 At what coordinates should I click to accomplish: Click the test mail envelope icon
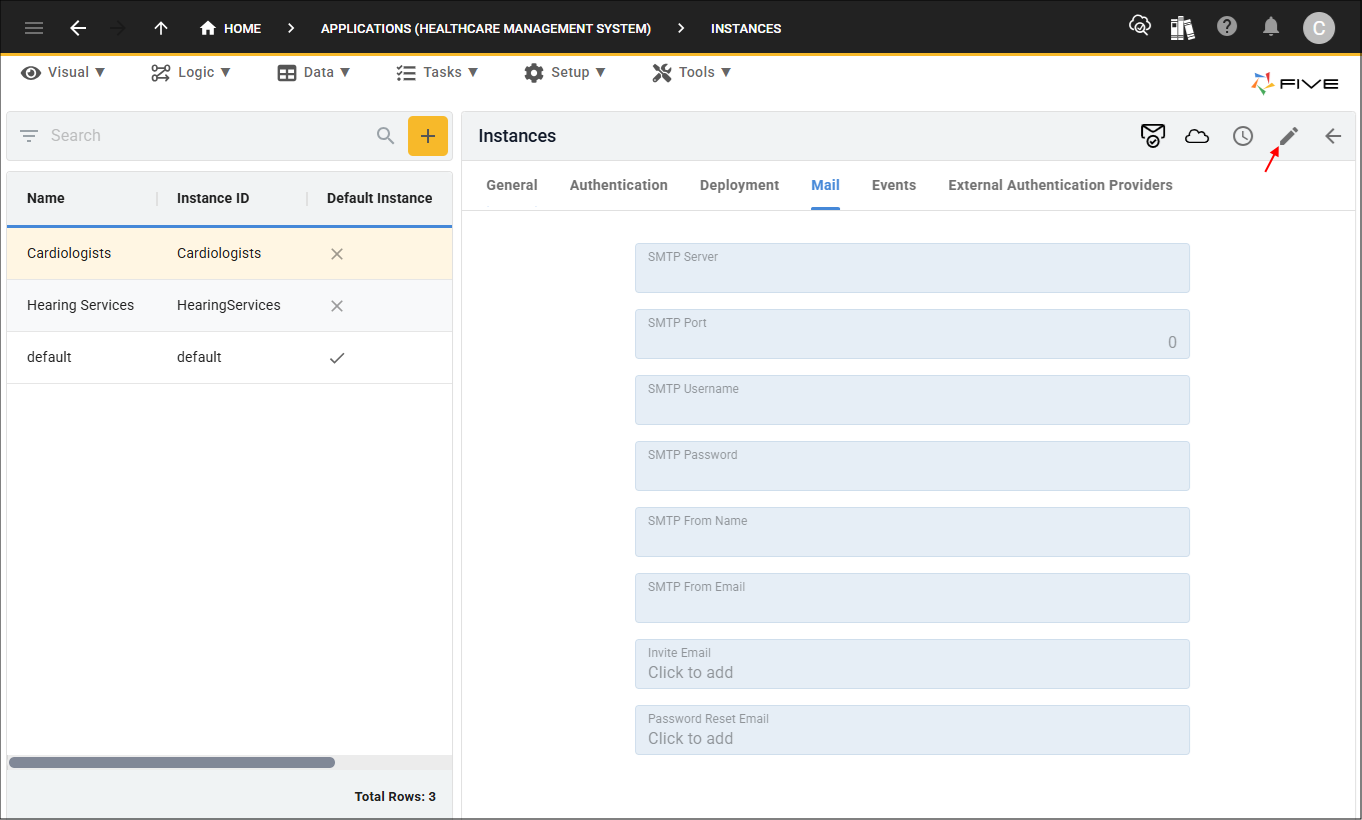1152,136
